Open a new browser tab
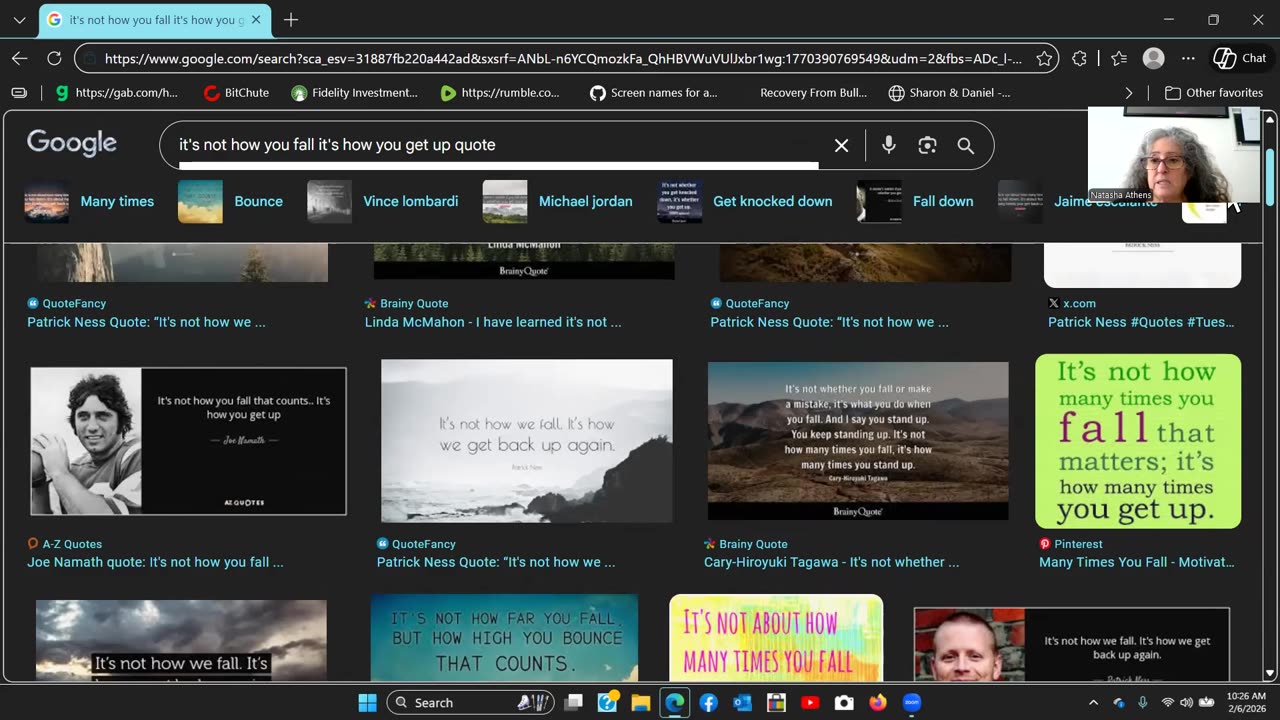The height and width of the screenshot is (720, 1280). point(291,20)
